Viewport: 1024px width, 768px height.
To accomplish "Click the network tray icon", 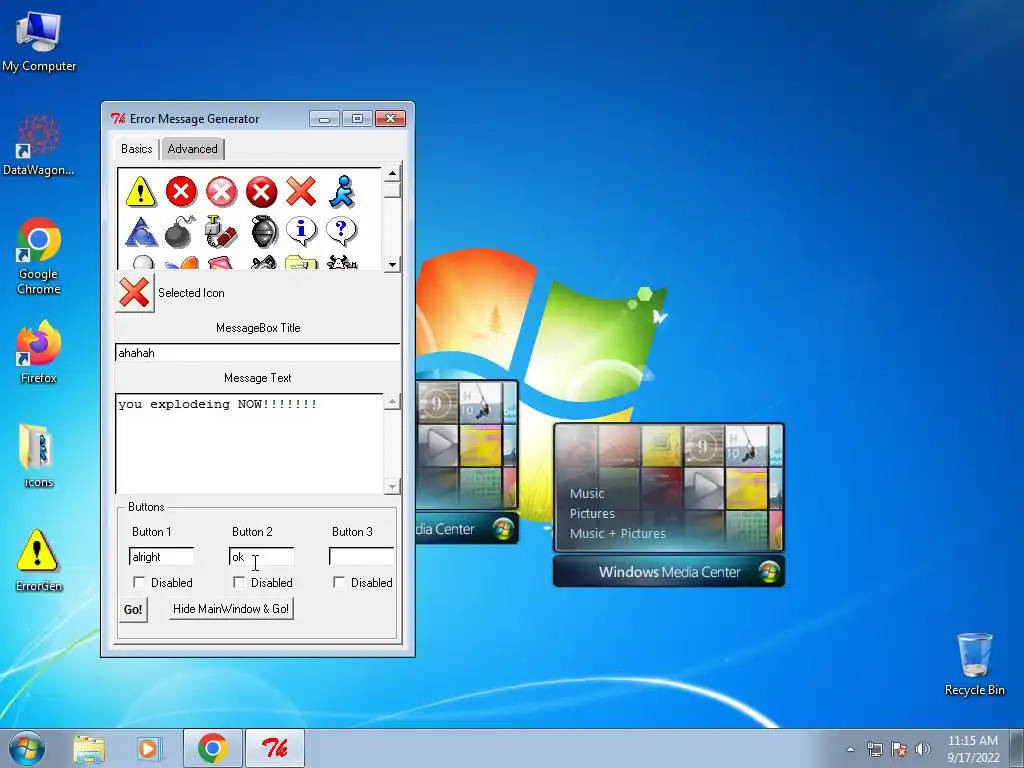I will click(874, 749).
